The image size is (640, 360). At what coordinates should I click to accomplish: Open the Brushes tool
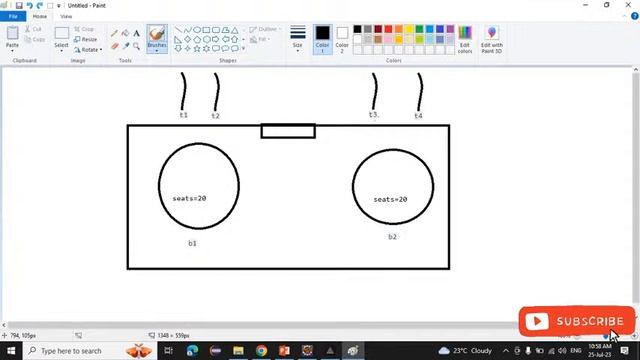click(157, 39)
